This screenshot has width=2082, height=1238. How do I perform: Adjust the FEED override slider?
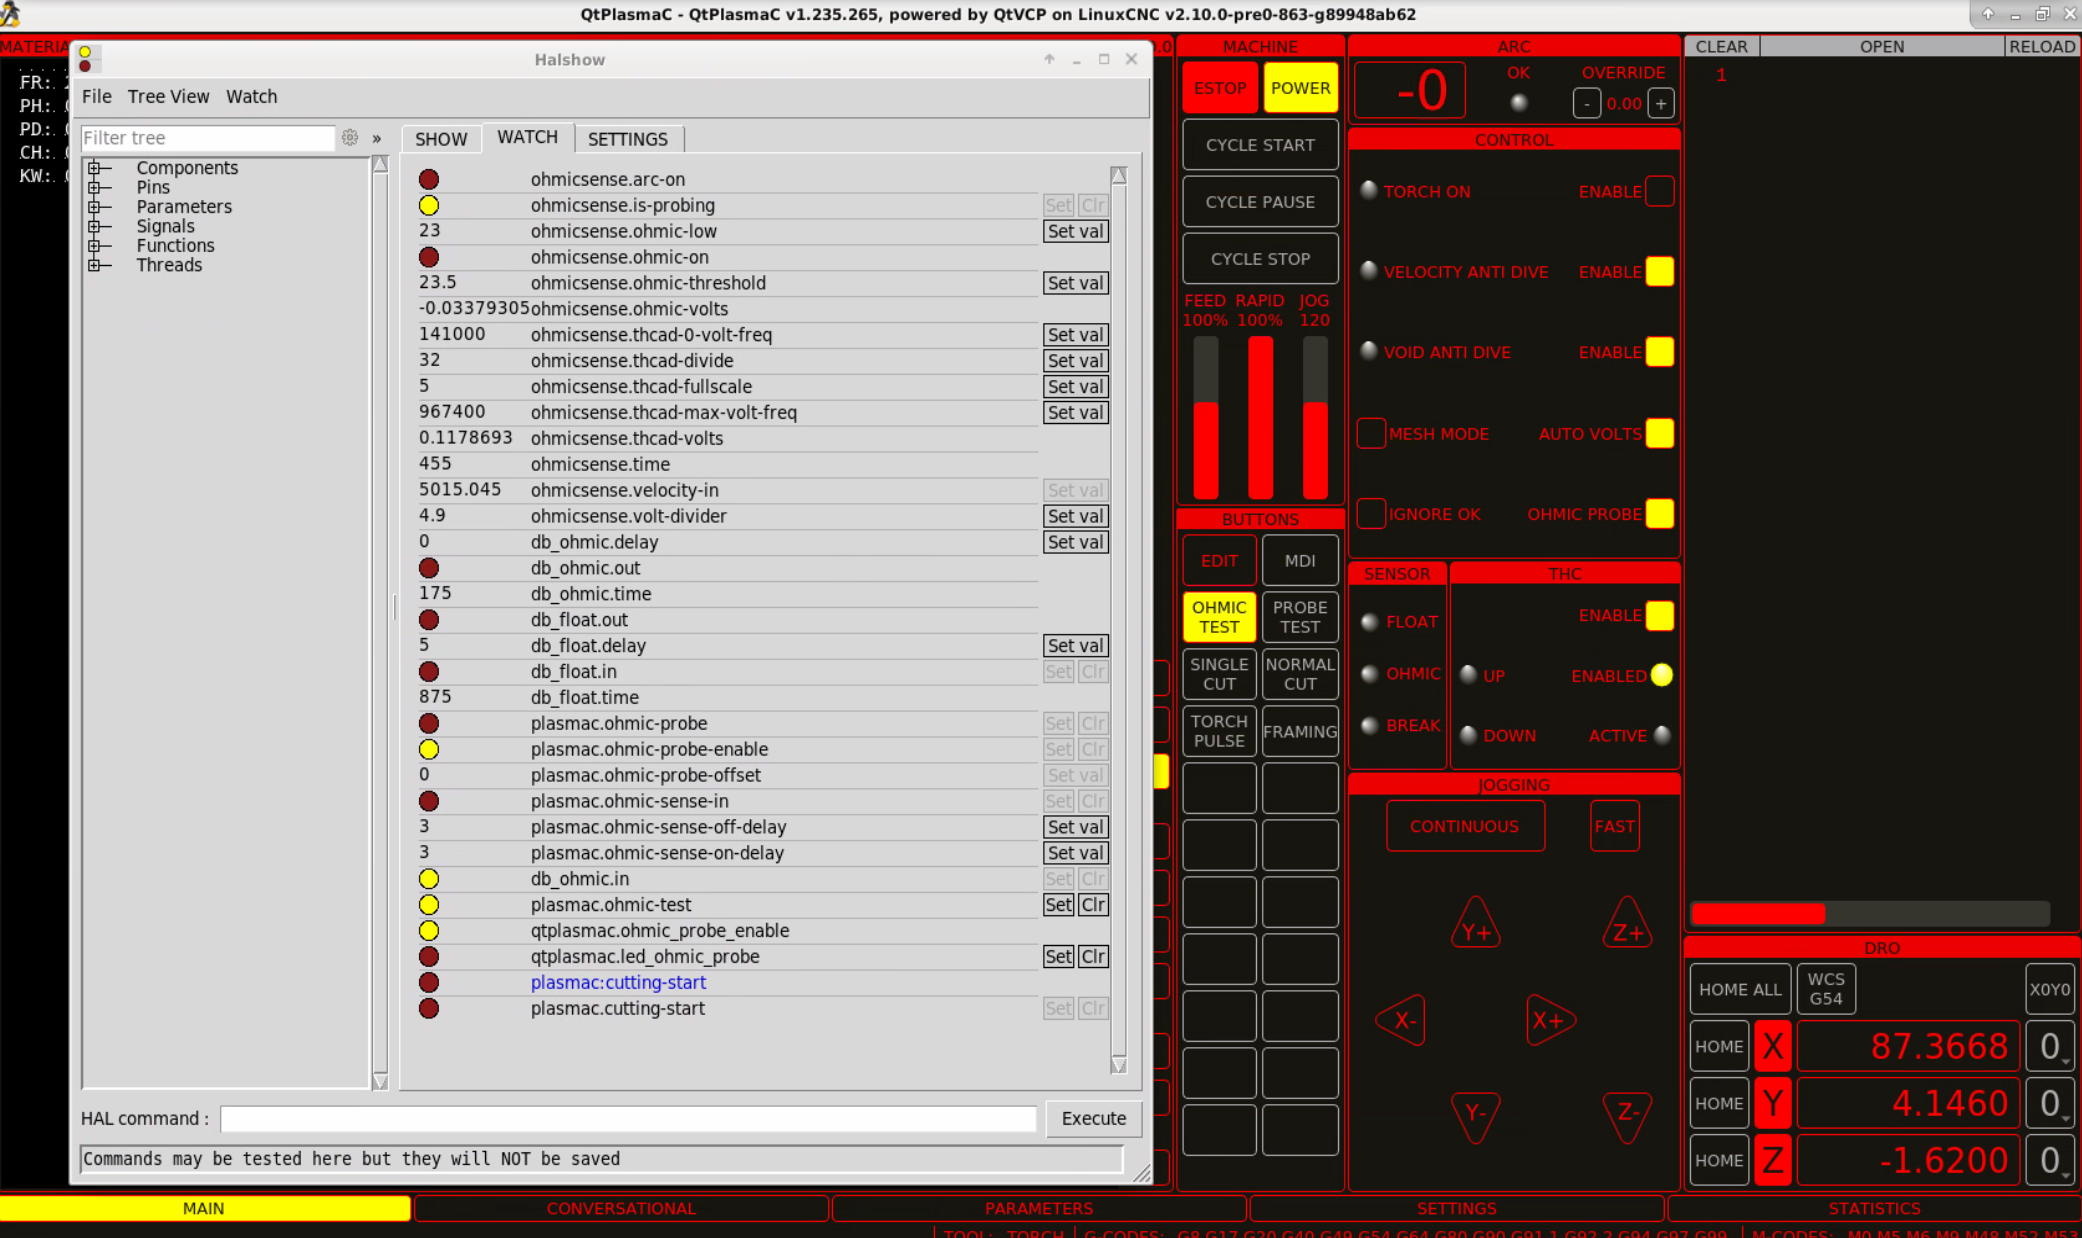1205,417
